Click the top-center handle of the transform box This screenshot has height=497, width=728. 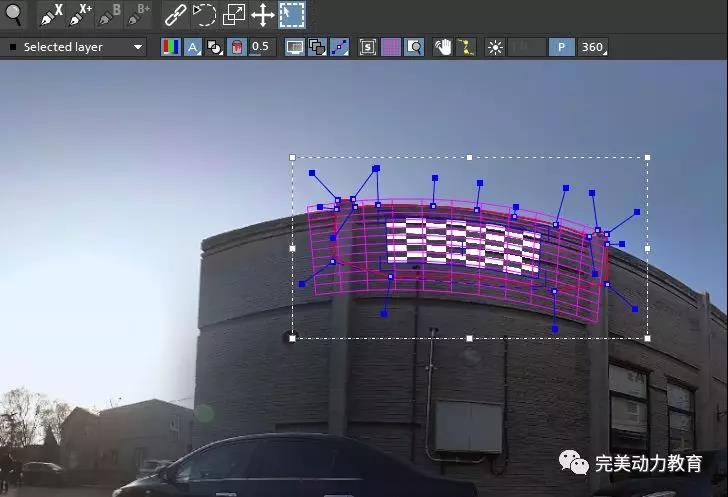[469, 157]
